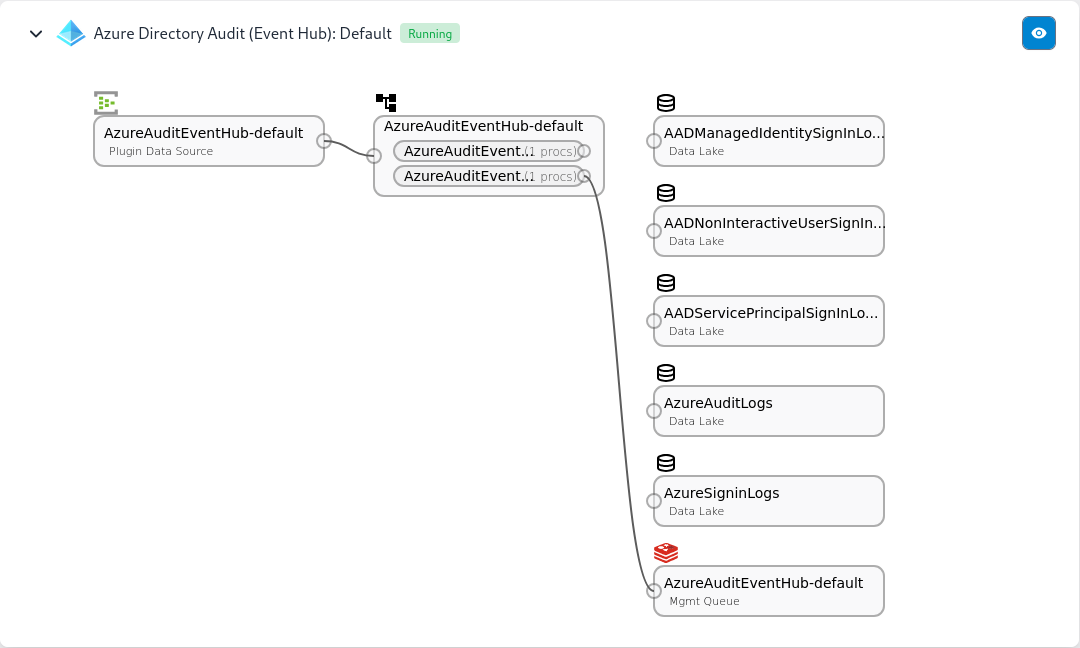Click the output port of the second AzureAuditEvent.. row
Viewport: 1080px width, 648px height.
pos(584,176)
